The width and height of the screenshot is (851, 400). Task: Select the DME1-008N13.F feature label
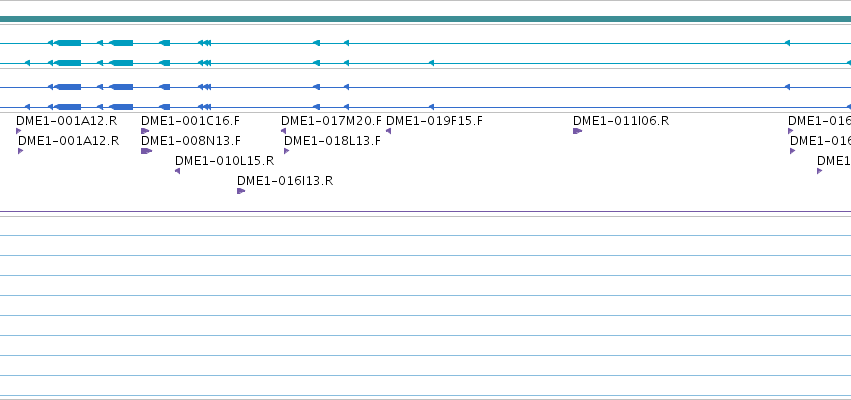(x=190, y=141)
